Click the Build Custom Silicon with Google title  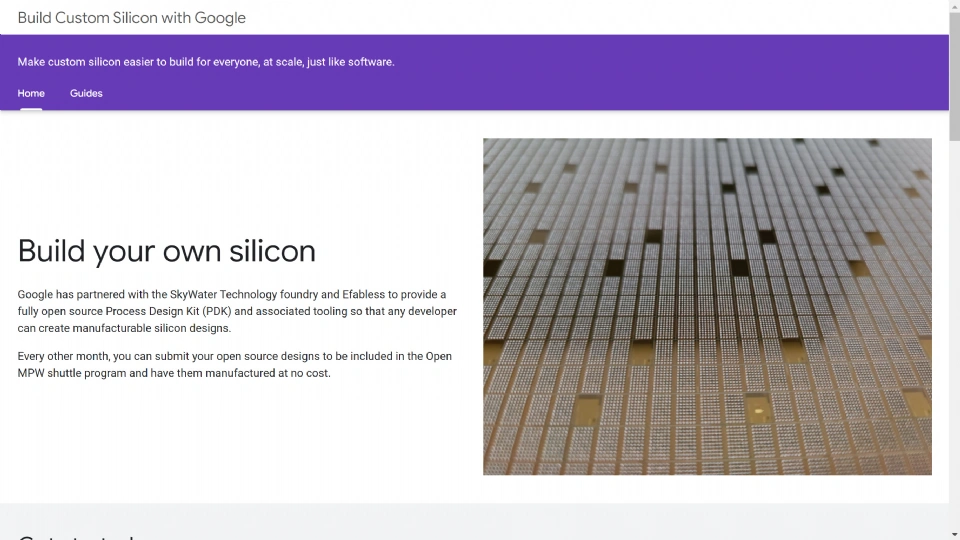[x=132, y=18]
